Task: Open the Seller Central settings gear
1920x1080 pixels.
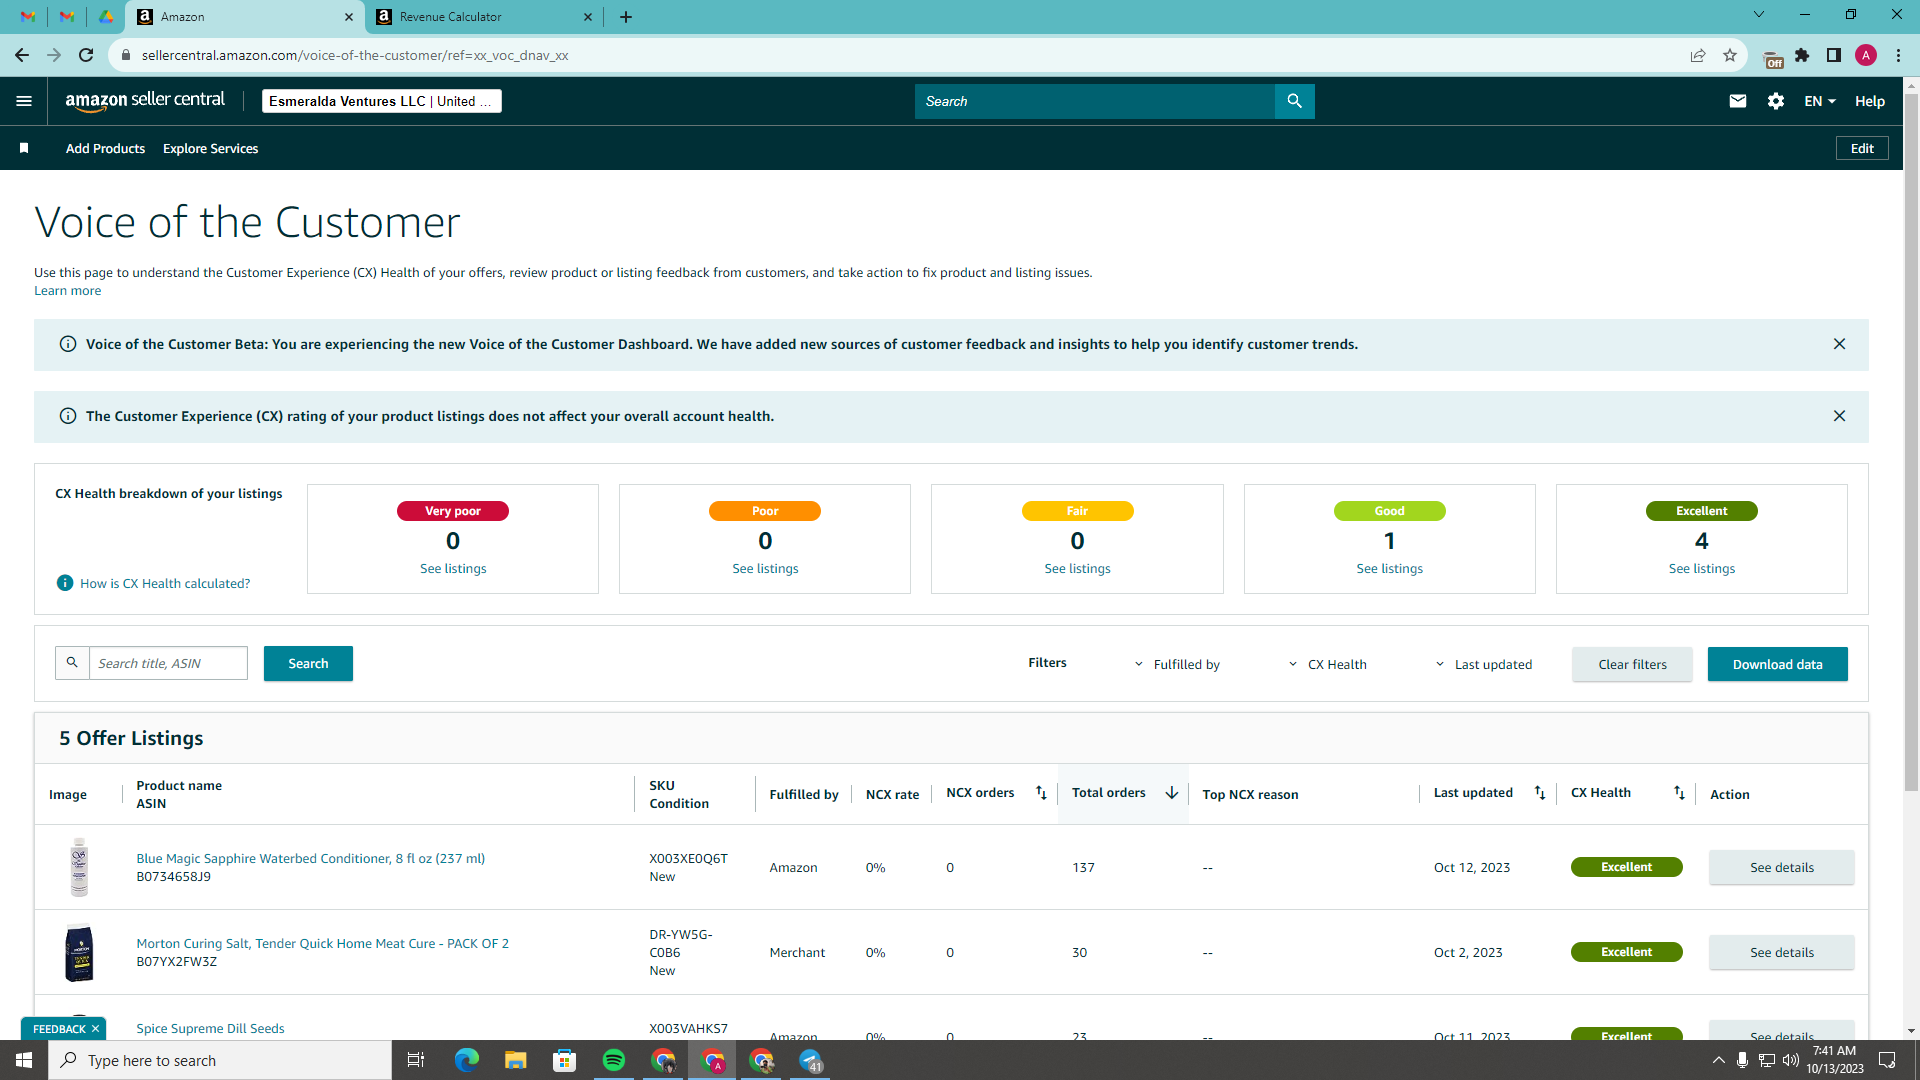Action: point(1776,101)
